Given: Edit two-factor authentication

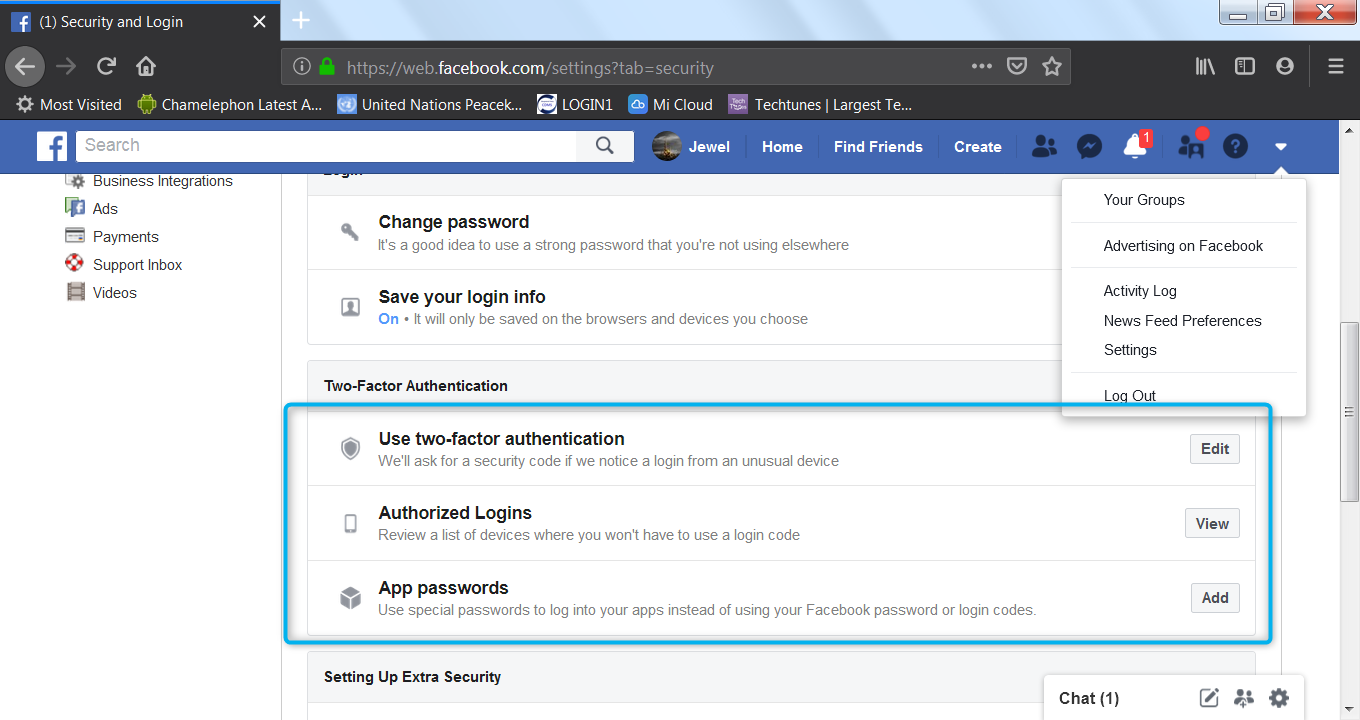Looking at the screenshot, I should (1214, 449).
